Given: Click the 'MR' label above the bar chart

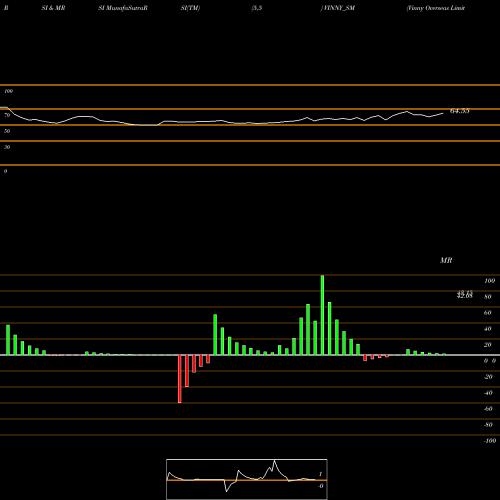Looking at the screenshot, I should point(446,260).
